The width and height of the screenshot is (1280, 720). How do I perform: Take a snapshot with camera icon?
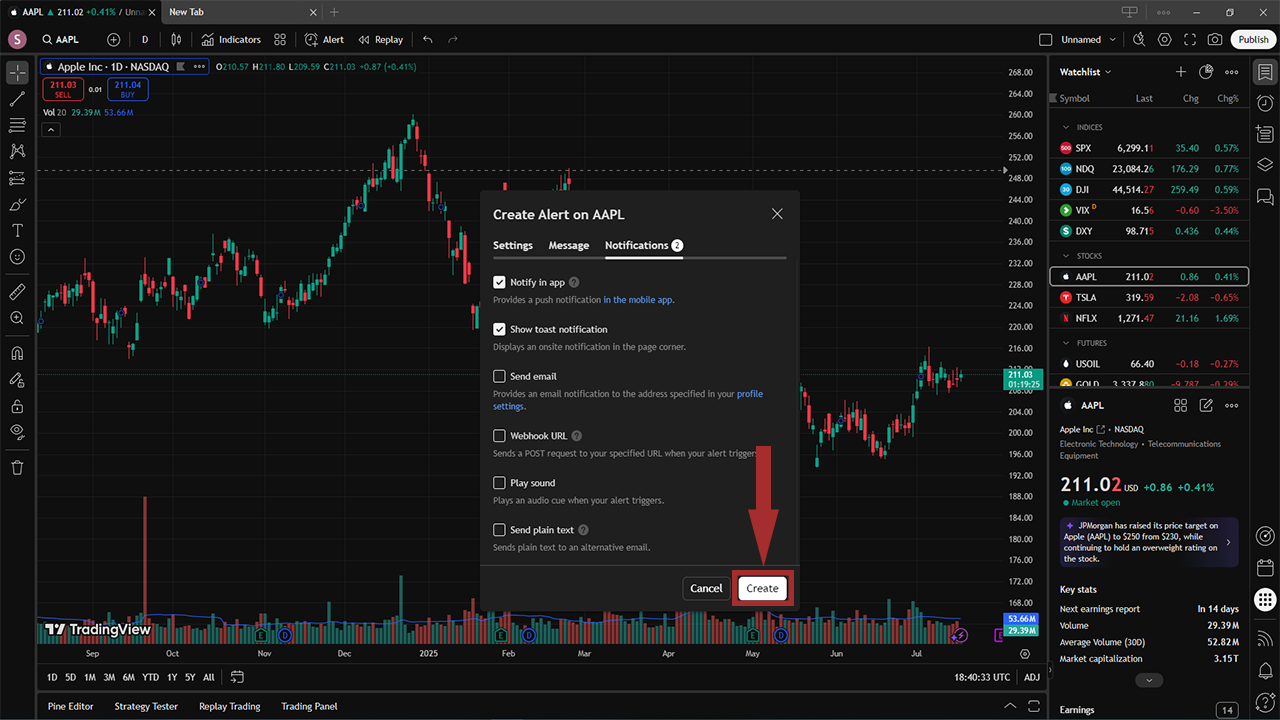pyautogui.click(x=1214, y=40)
